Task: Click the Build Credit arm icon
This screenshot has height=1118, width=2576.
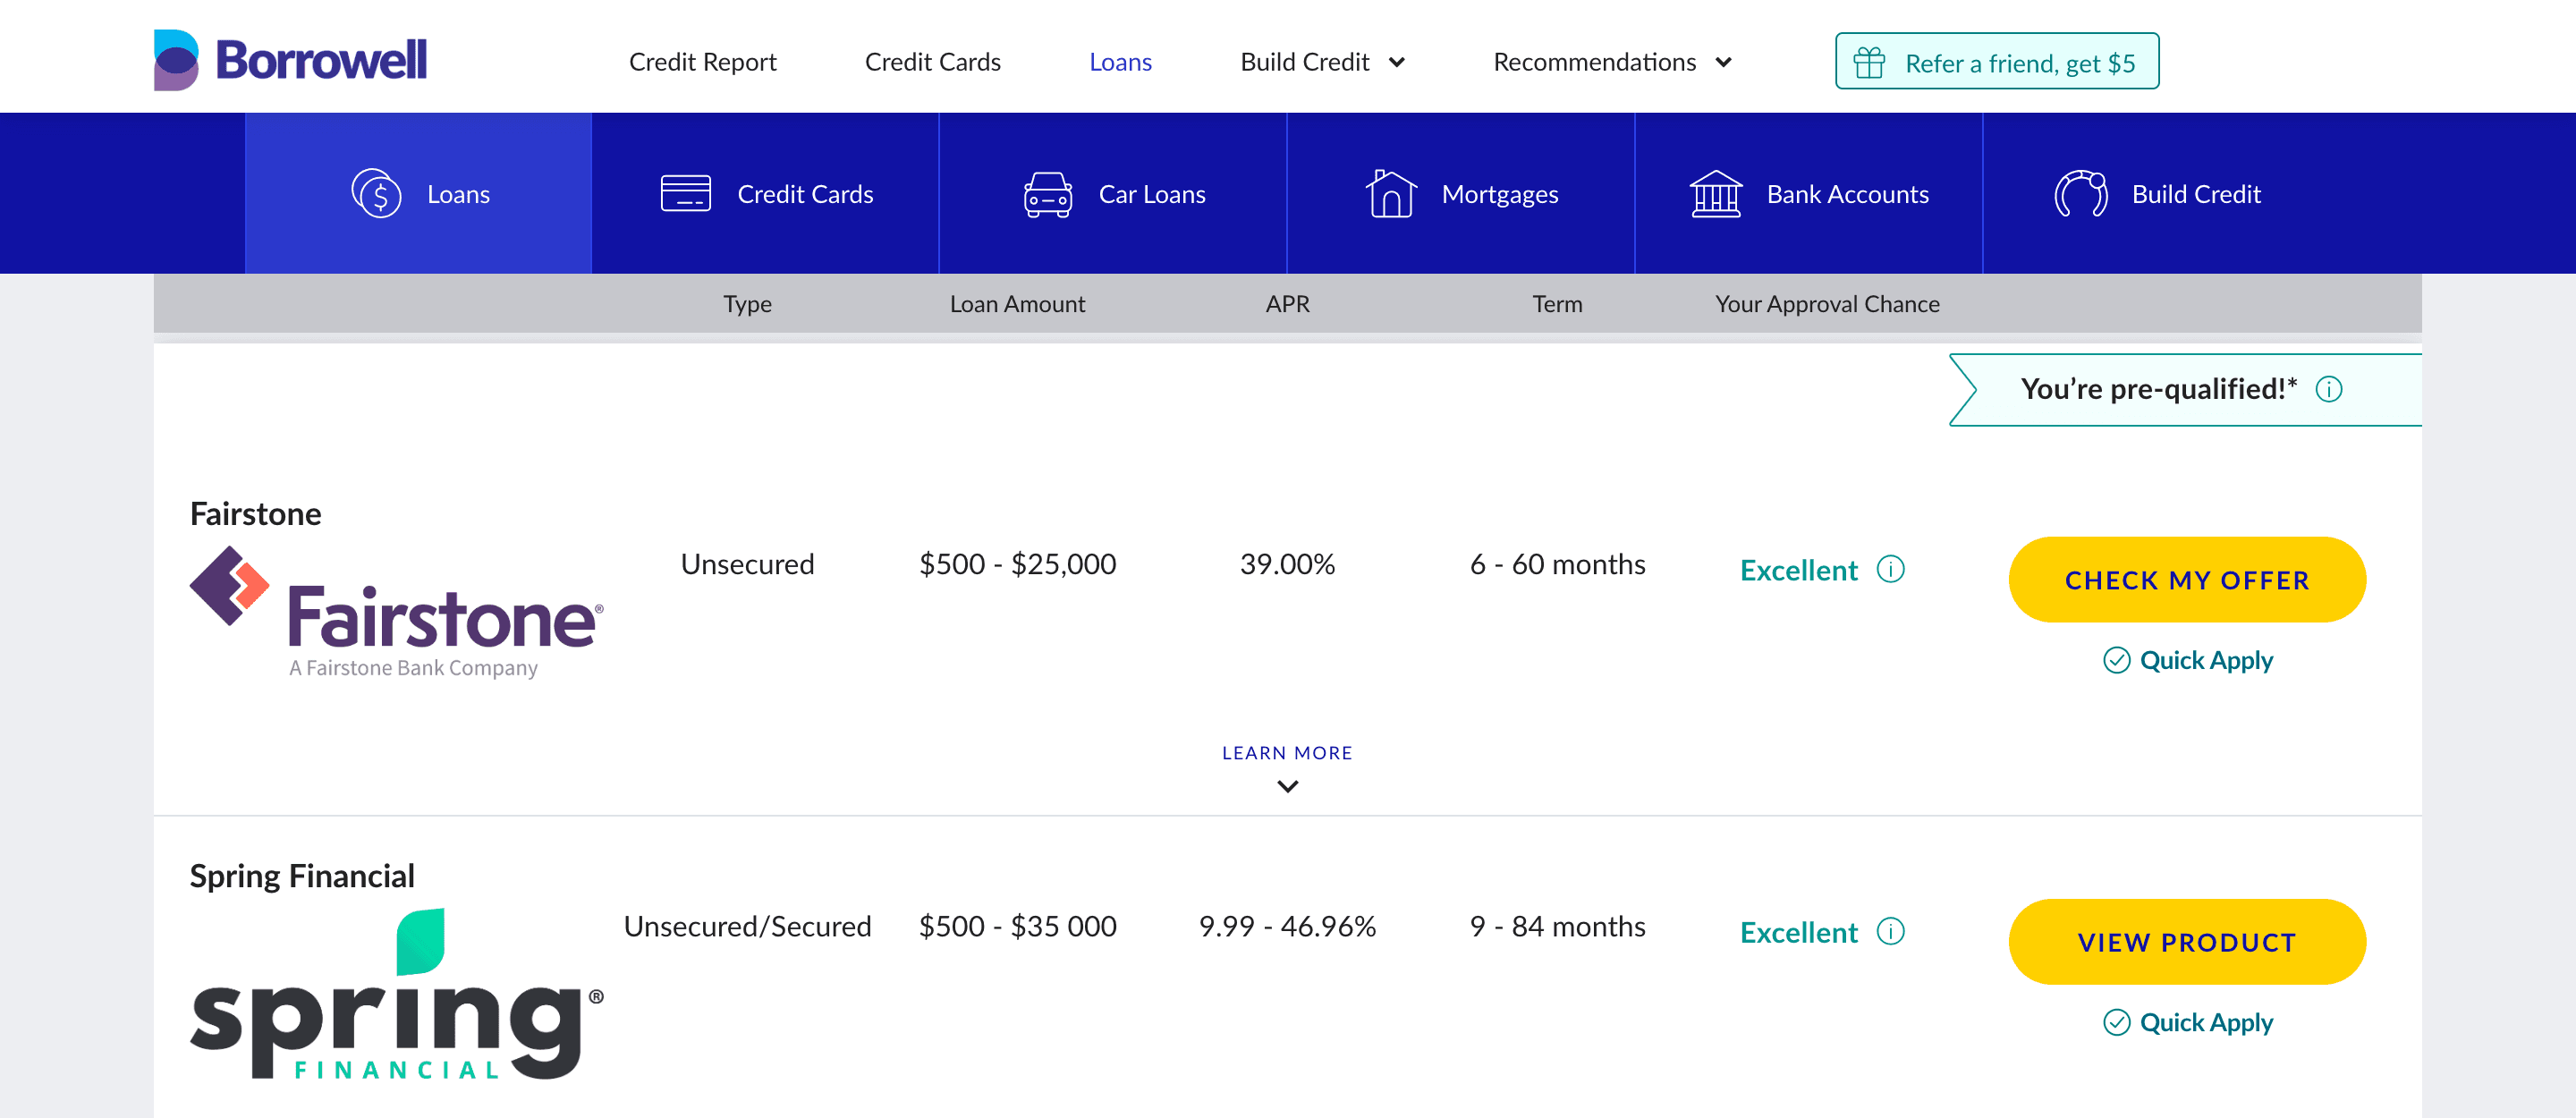Action: [2080, 194]
